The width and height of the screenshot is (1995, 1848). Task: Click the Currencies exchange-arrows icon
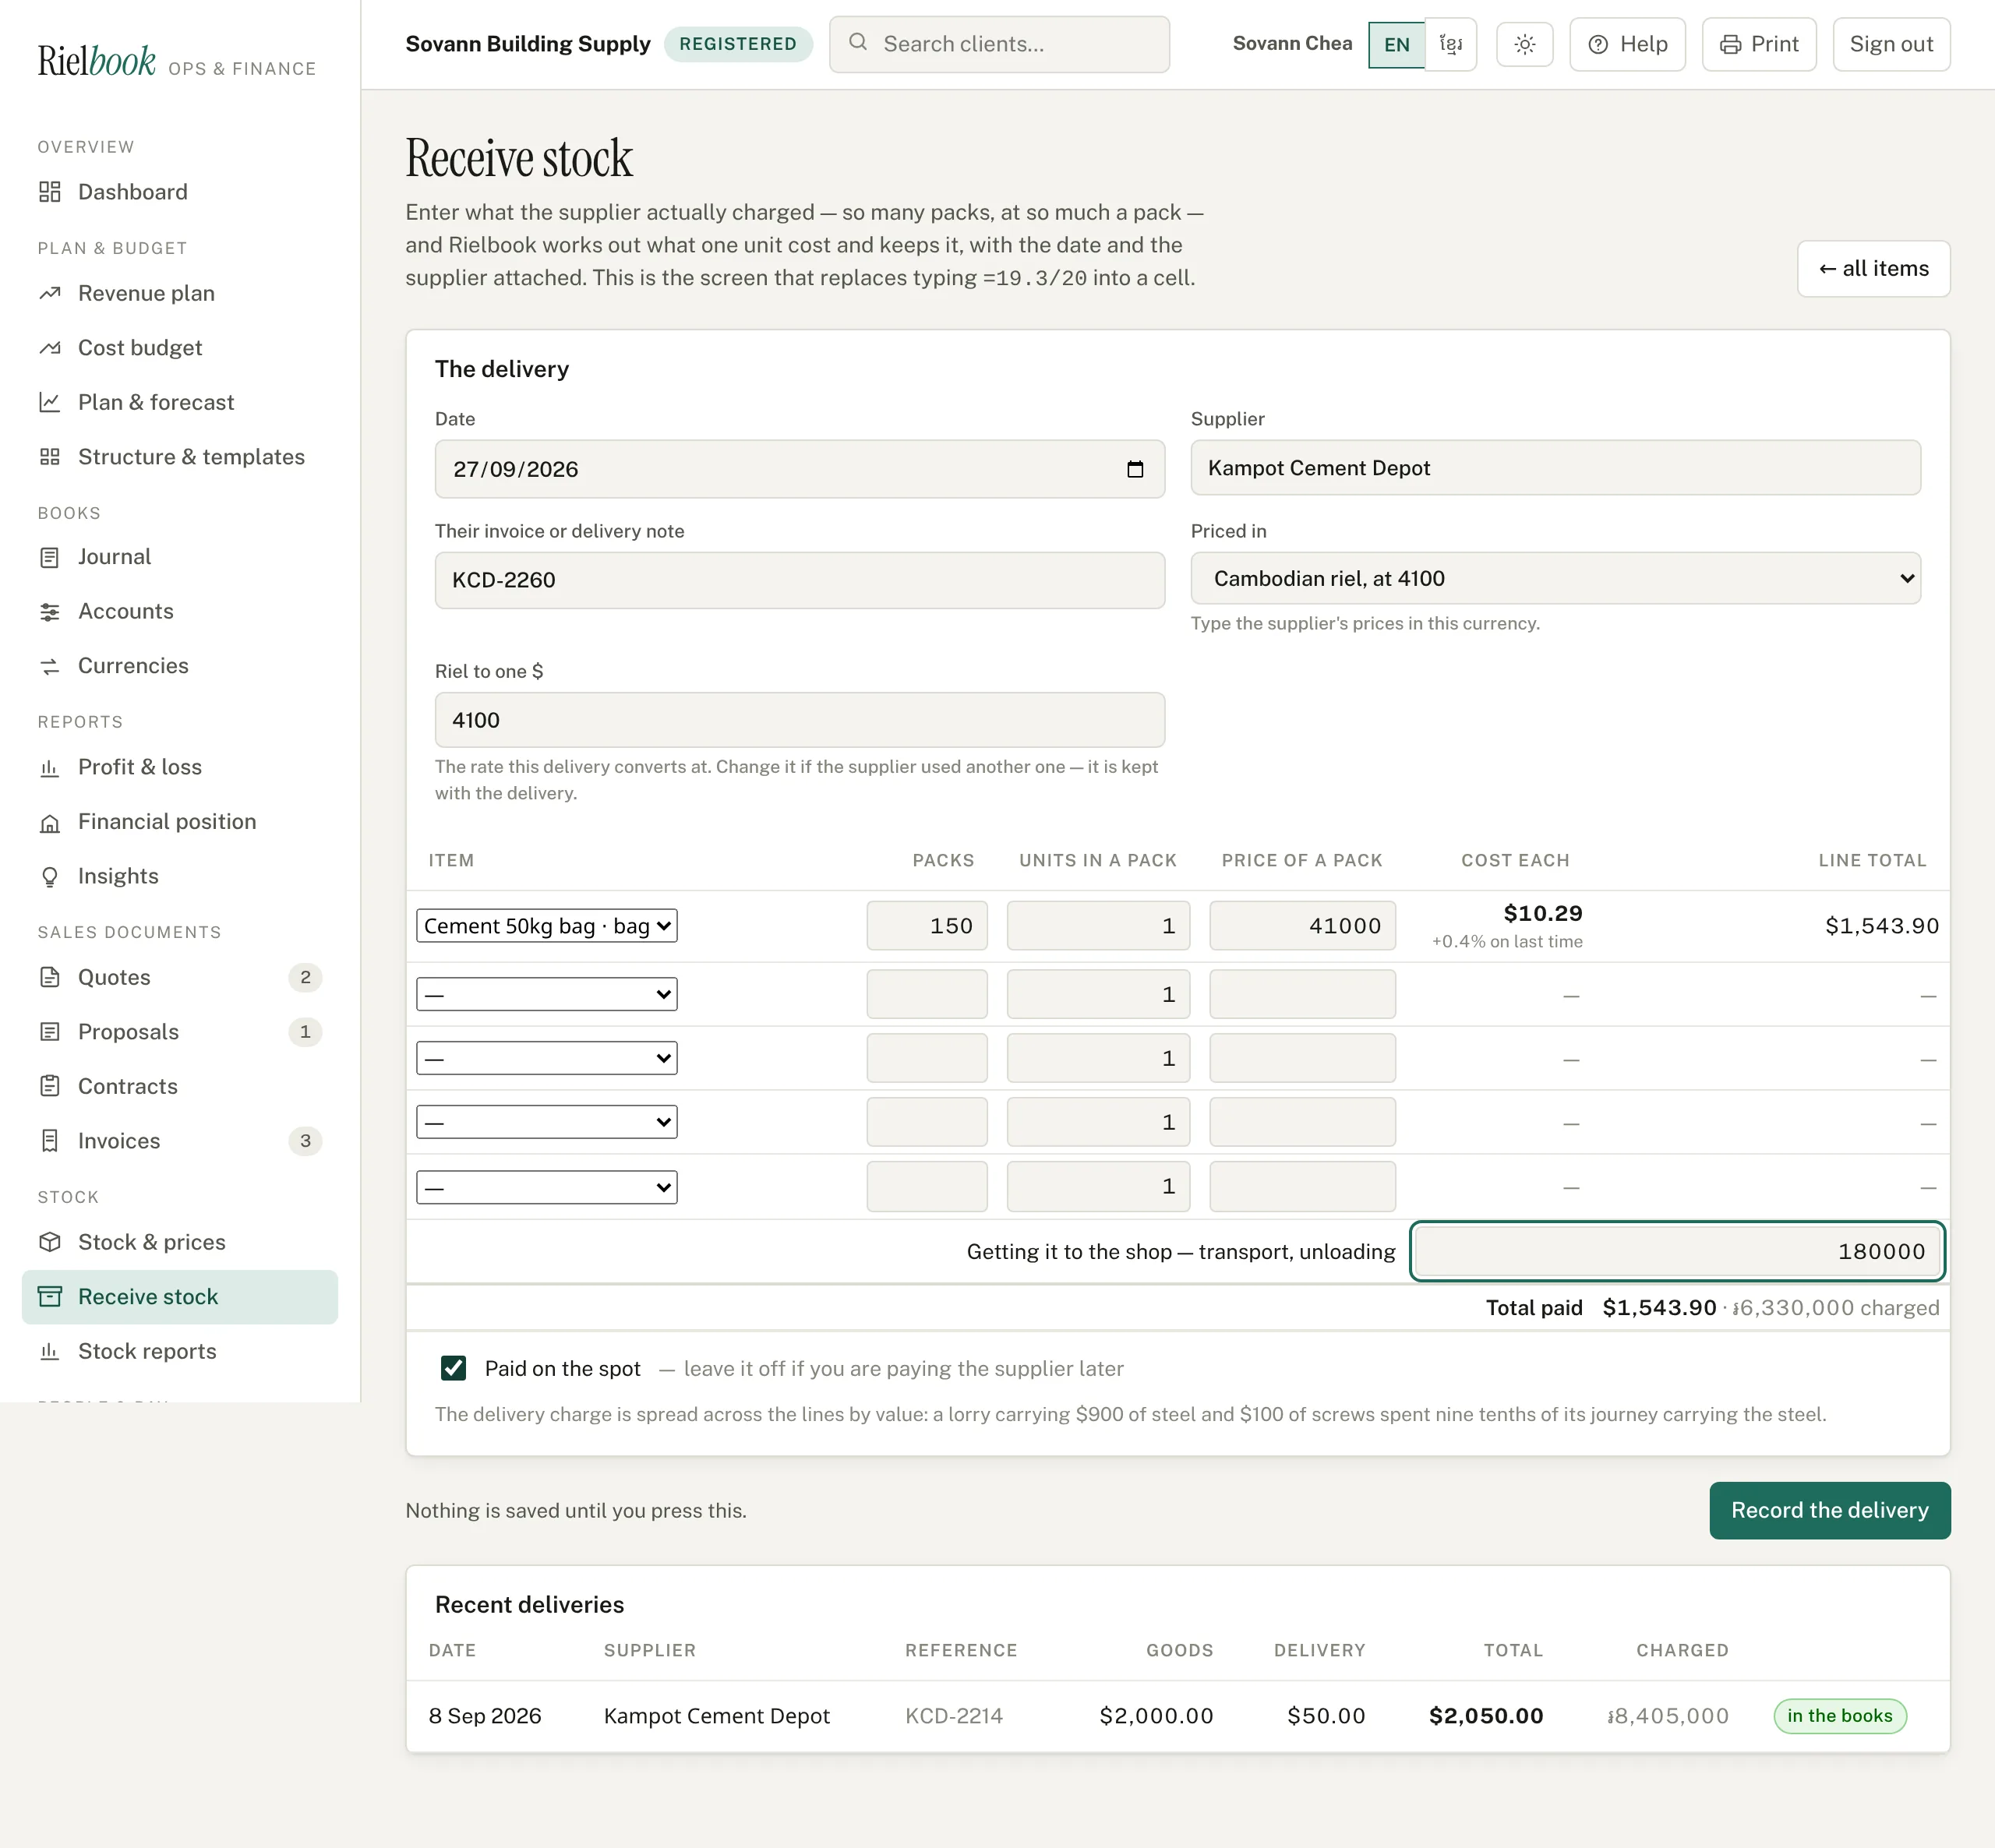tap(50, 666)
